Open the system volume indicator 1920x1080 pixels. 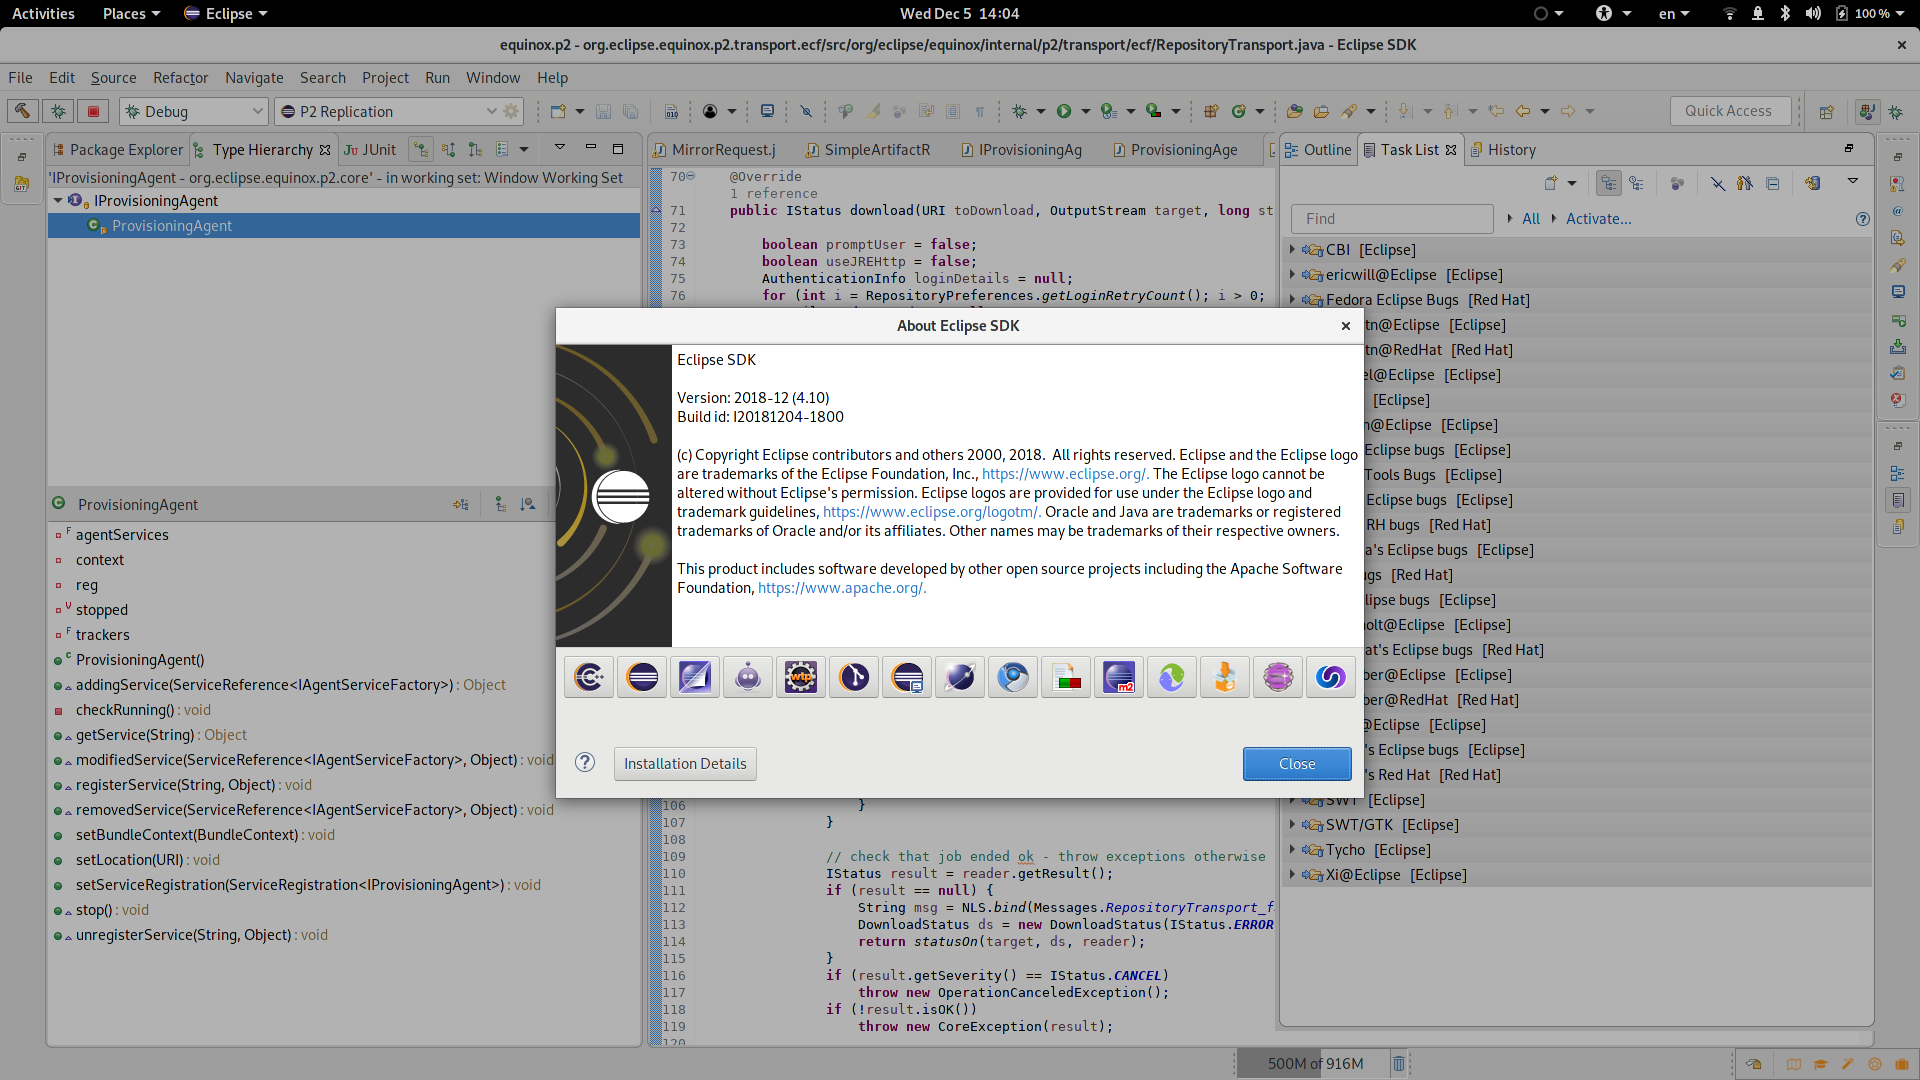1813,13
